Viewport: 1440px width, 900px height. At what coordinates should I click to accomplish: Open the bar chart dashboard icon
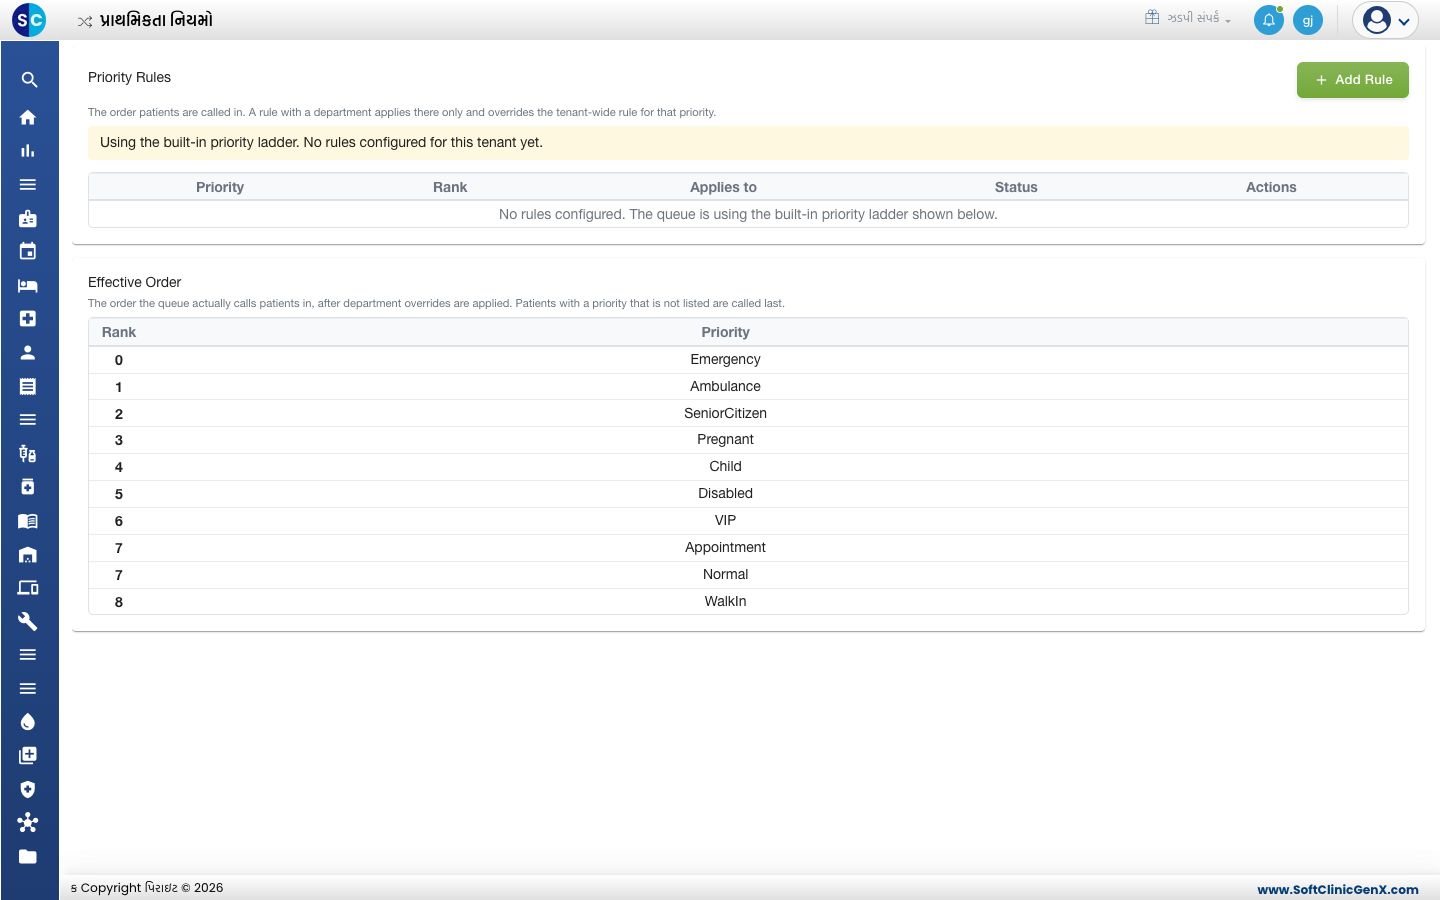pyautogui.click(x=28, y=151)
